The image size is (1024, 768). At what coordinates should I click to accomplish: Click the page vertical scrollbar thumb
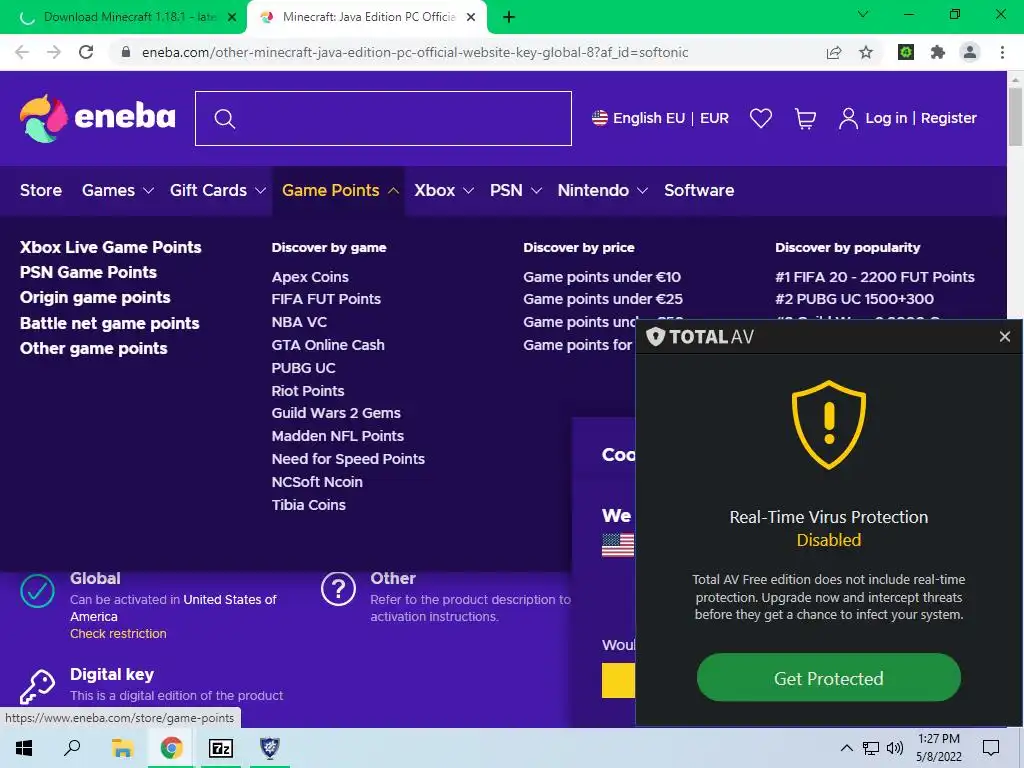1015,116
